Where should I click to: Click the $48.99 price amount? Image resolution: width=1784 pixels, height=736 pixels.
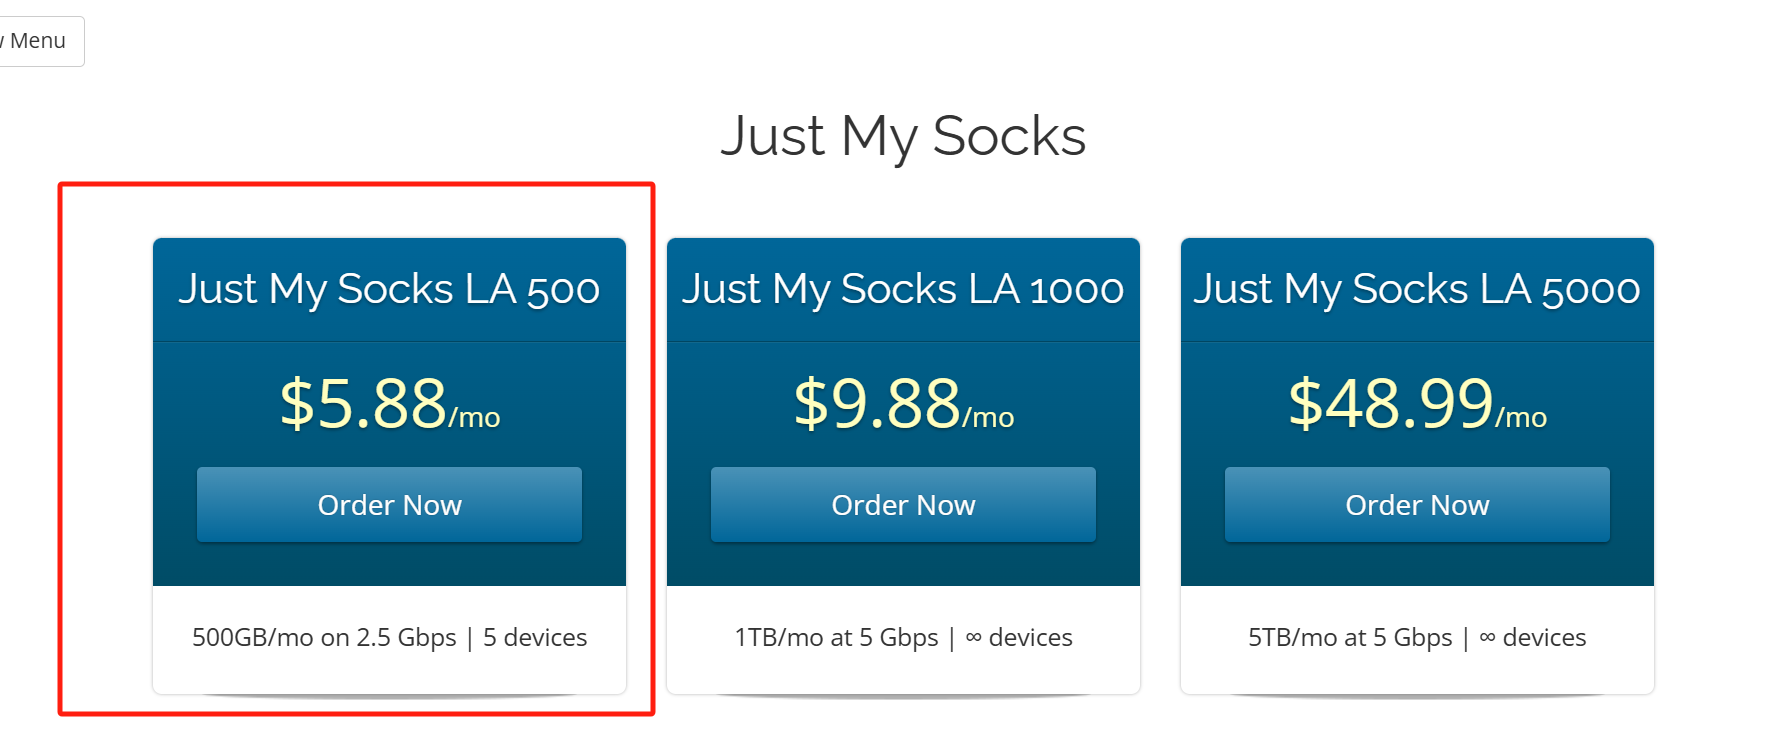click(1390, 404)
